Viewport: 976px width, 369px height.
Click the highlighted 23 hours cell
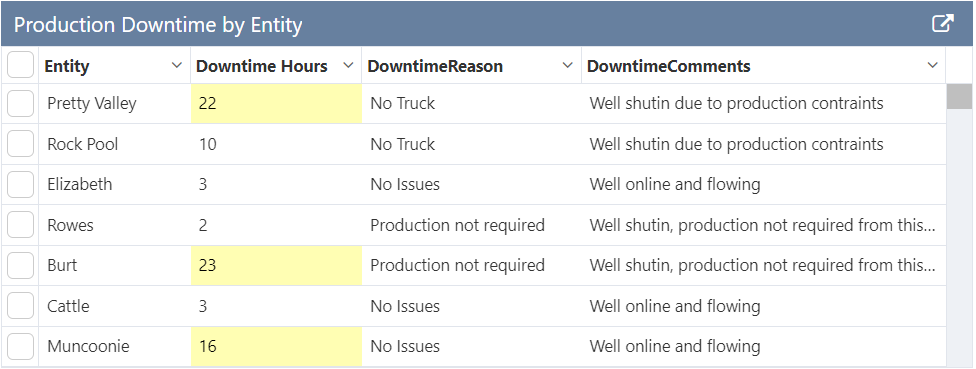point(276,265)
